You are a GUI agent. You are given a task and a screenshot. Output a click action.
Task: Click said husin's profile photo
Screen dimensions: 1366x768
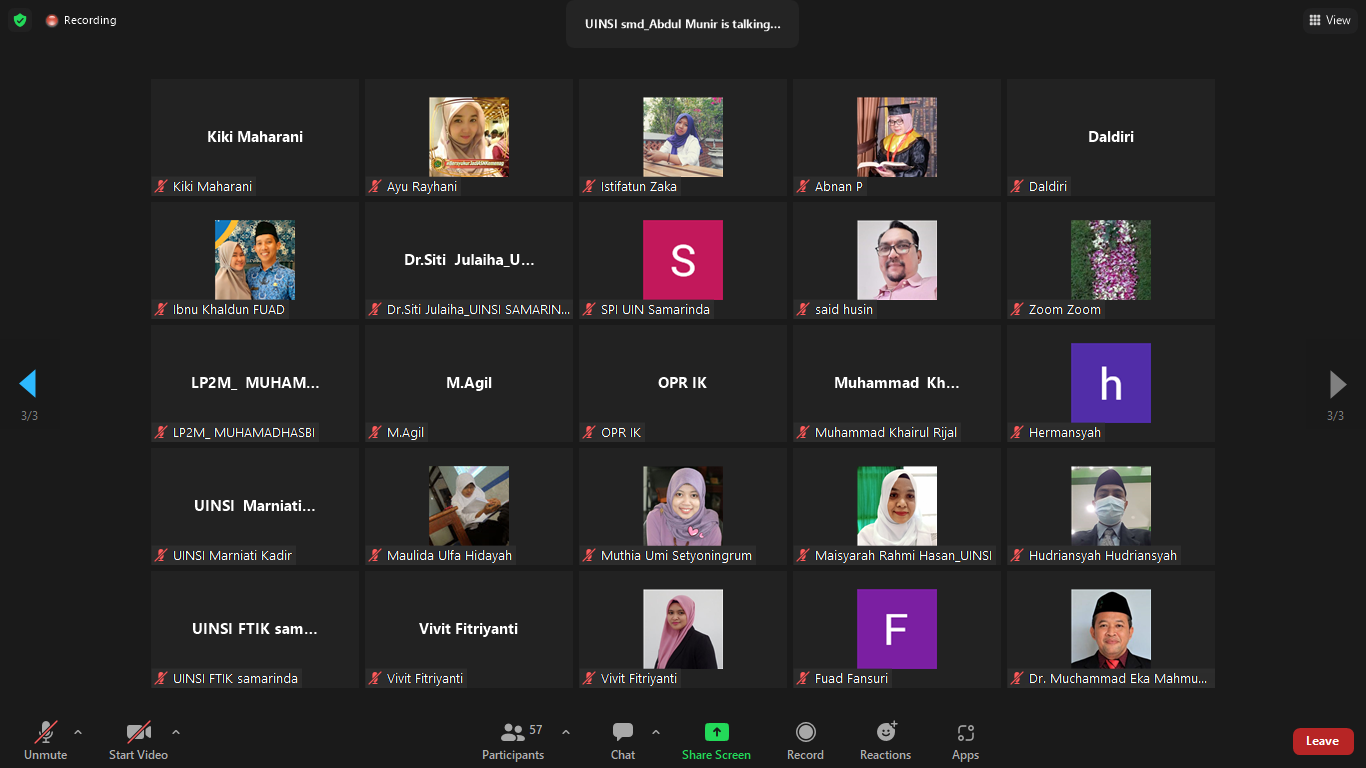click(897, 260)
